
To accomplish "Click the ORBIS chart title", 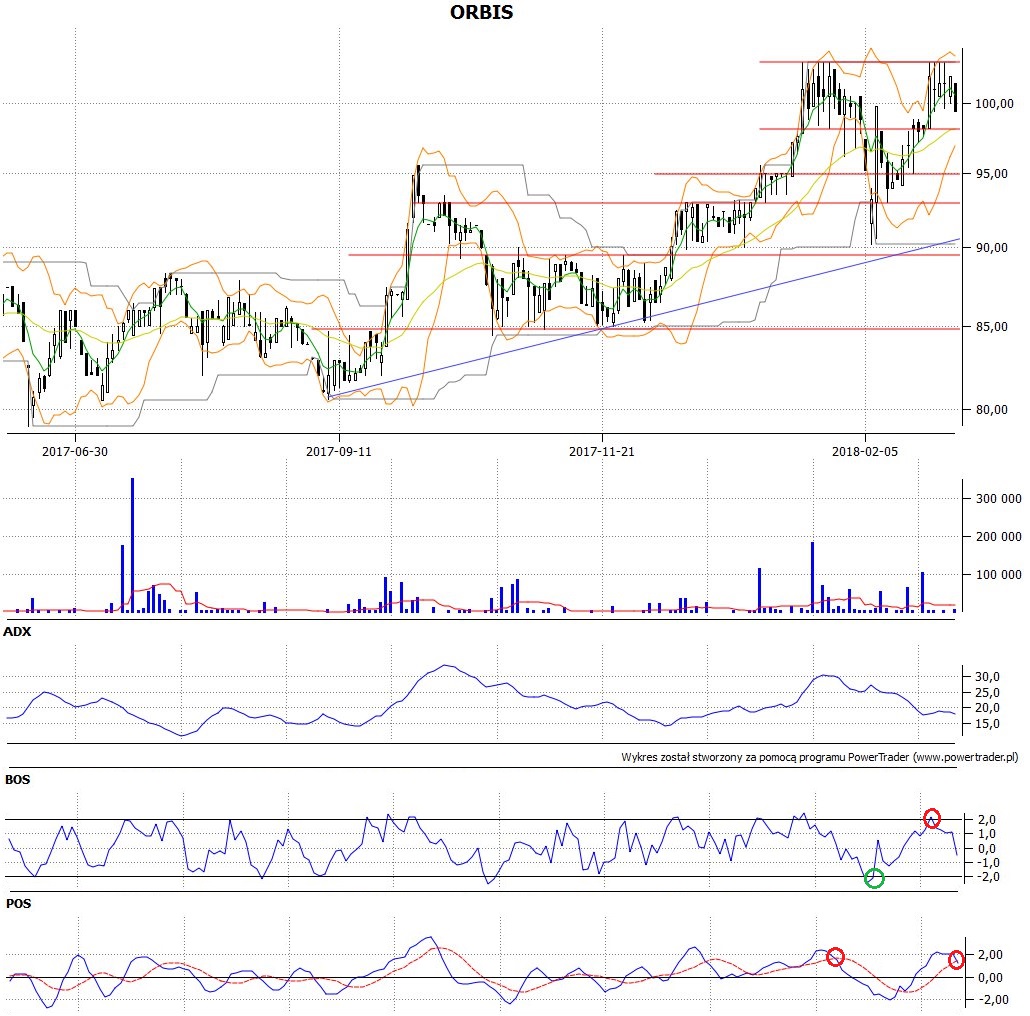I will [x=481, y=12].
